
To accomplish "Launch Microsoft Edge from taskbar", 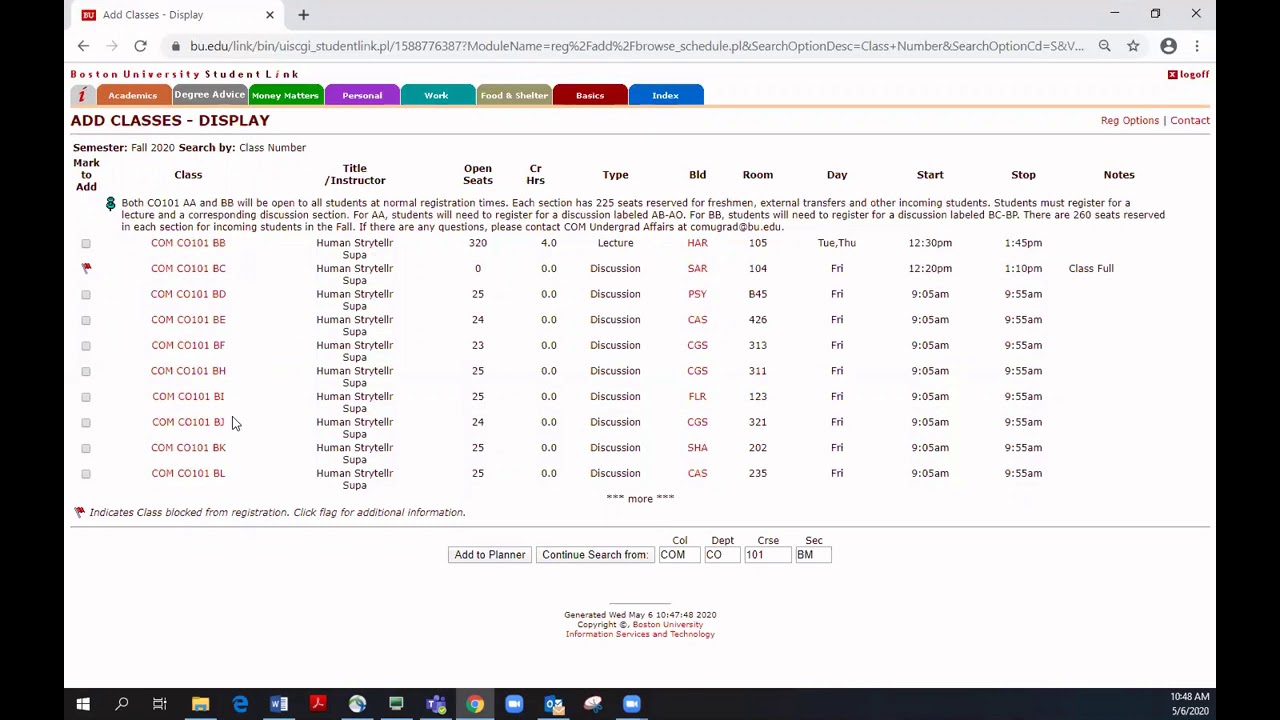I will 240,704.
